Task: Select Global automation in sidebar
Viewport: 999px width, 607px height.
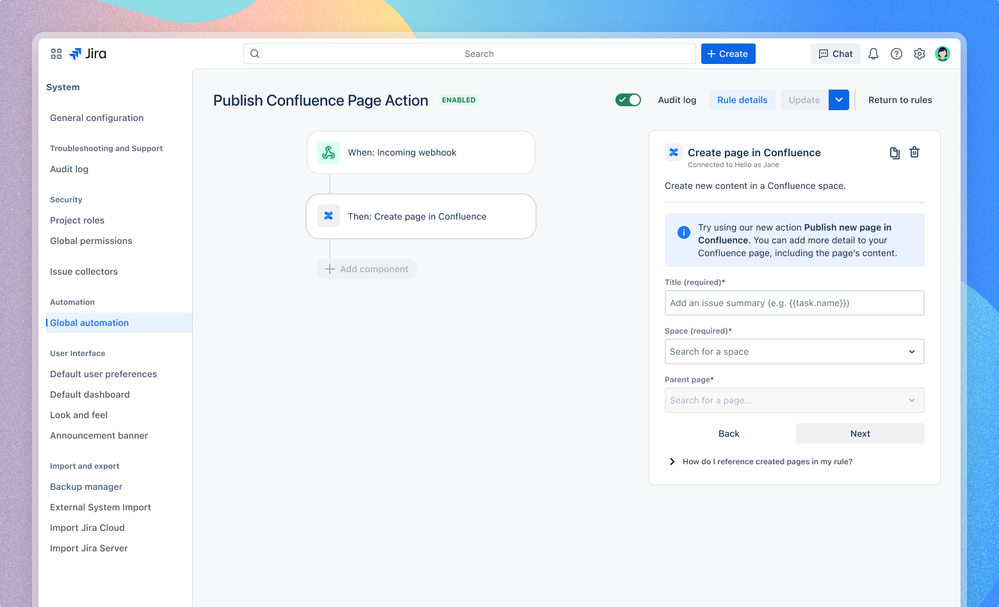Action: point(119,323)
